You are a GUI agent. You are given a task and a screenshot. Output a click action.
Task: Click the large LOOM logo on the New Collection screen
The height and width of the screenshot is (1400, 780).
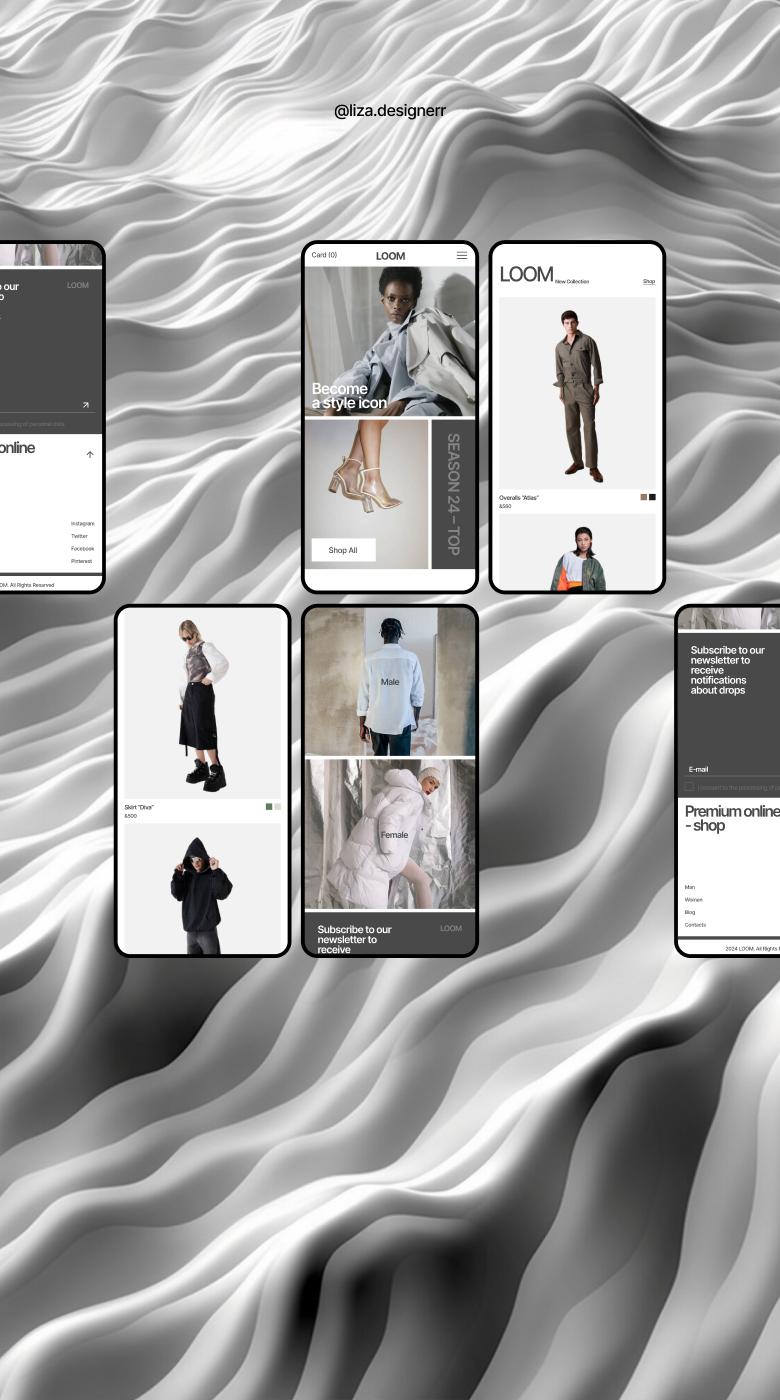tap(526, 274)
